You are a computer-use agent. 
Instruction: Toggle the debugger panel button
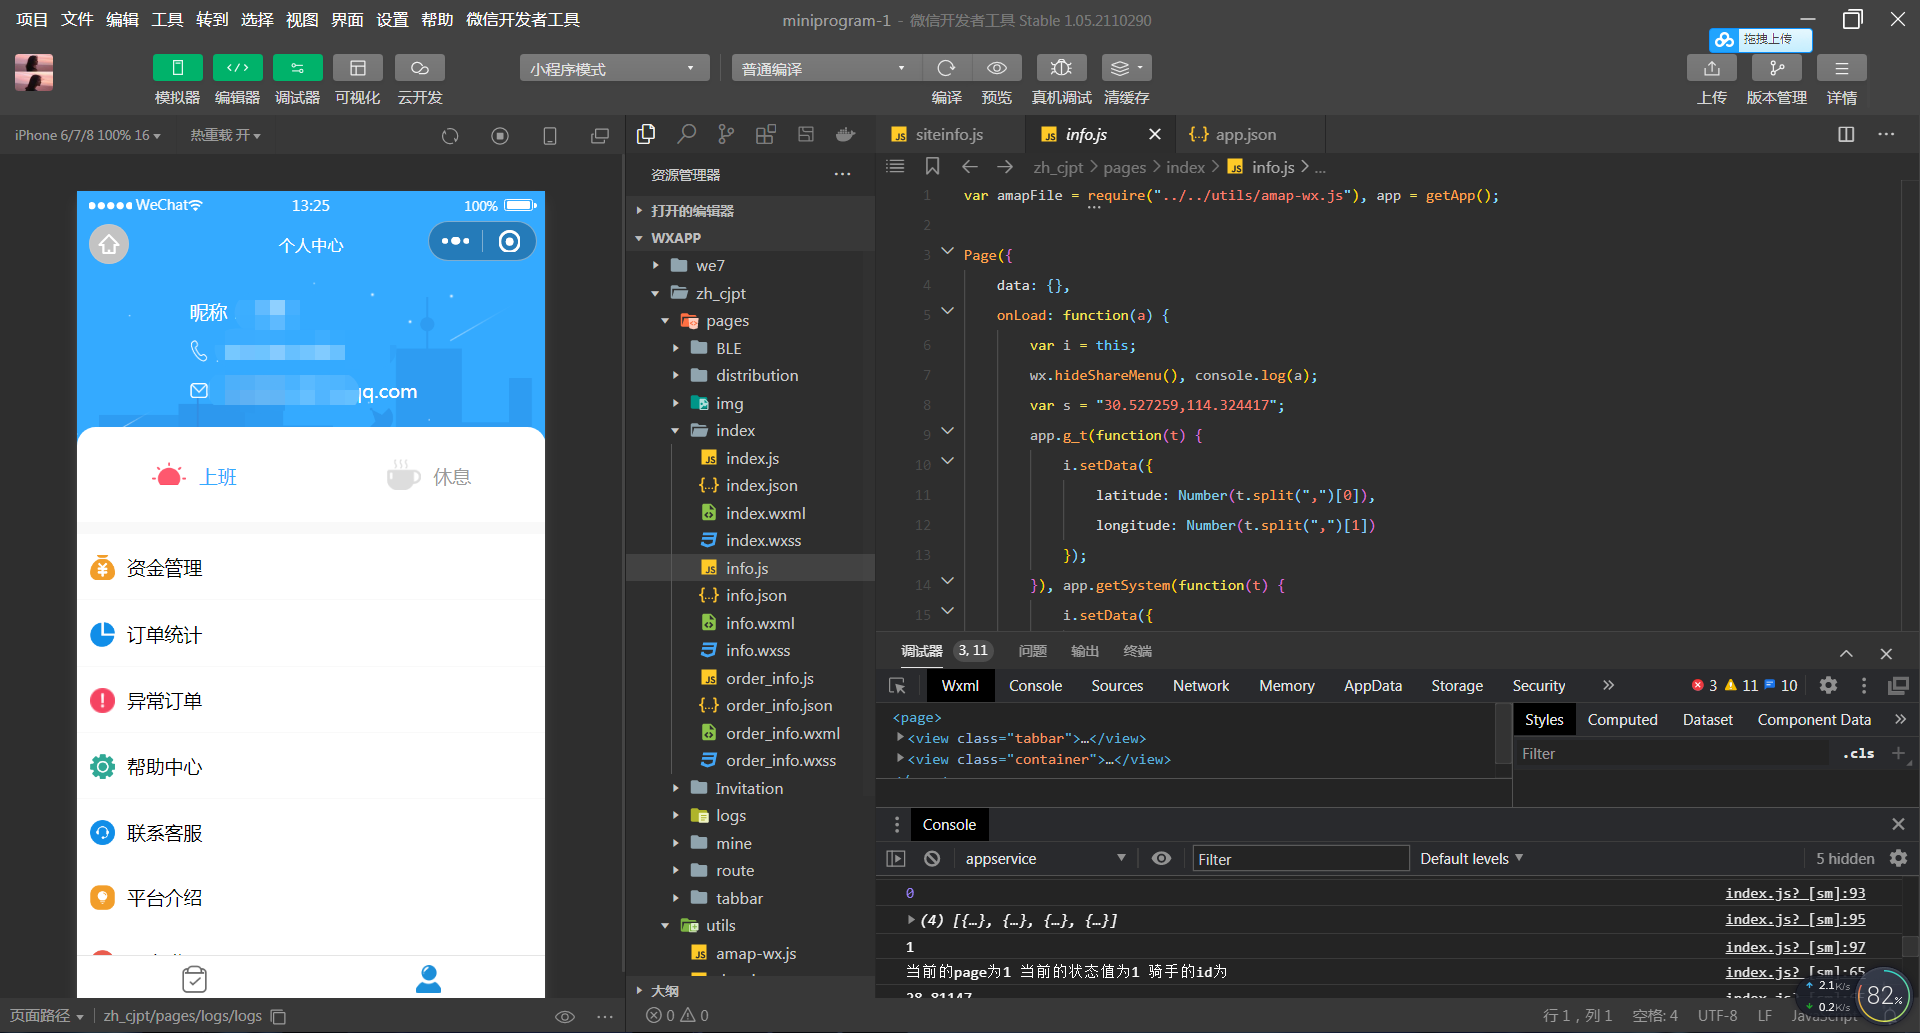[297, 68]
